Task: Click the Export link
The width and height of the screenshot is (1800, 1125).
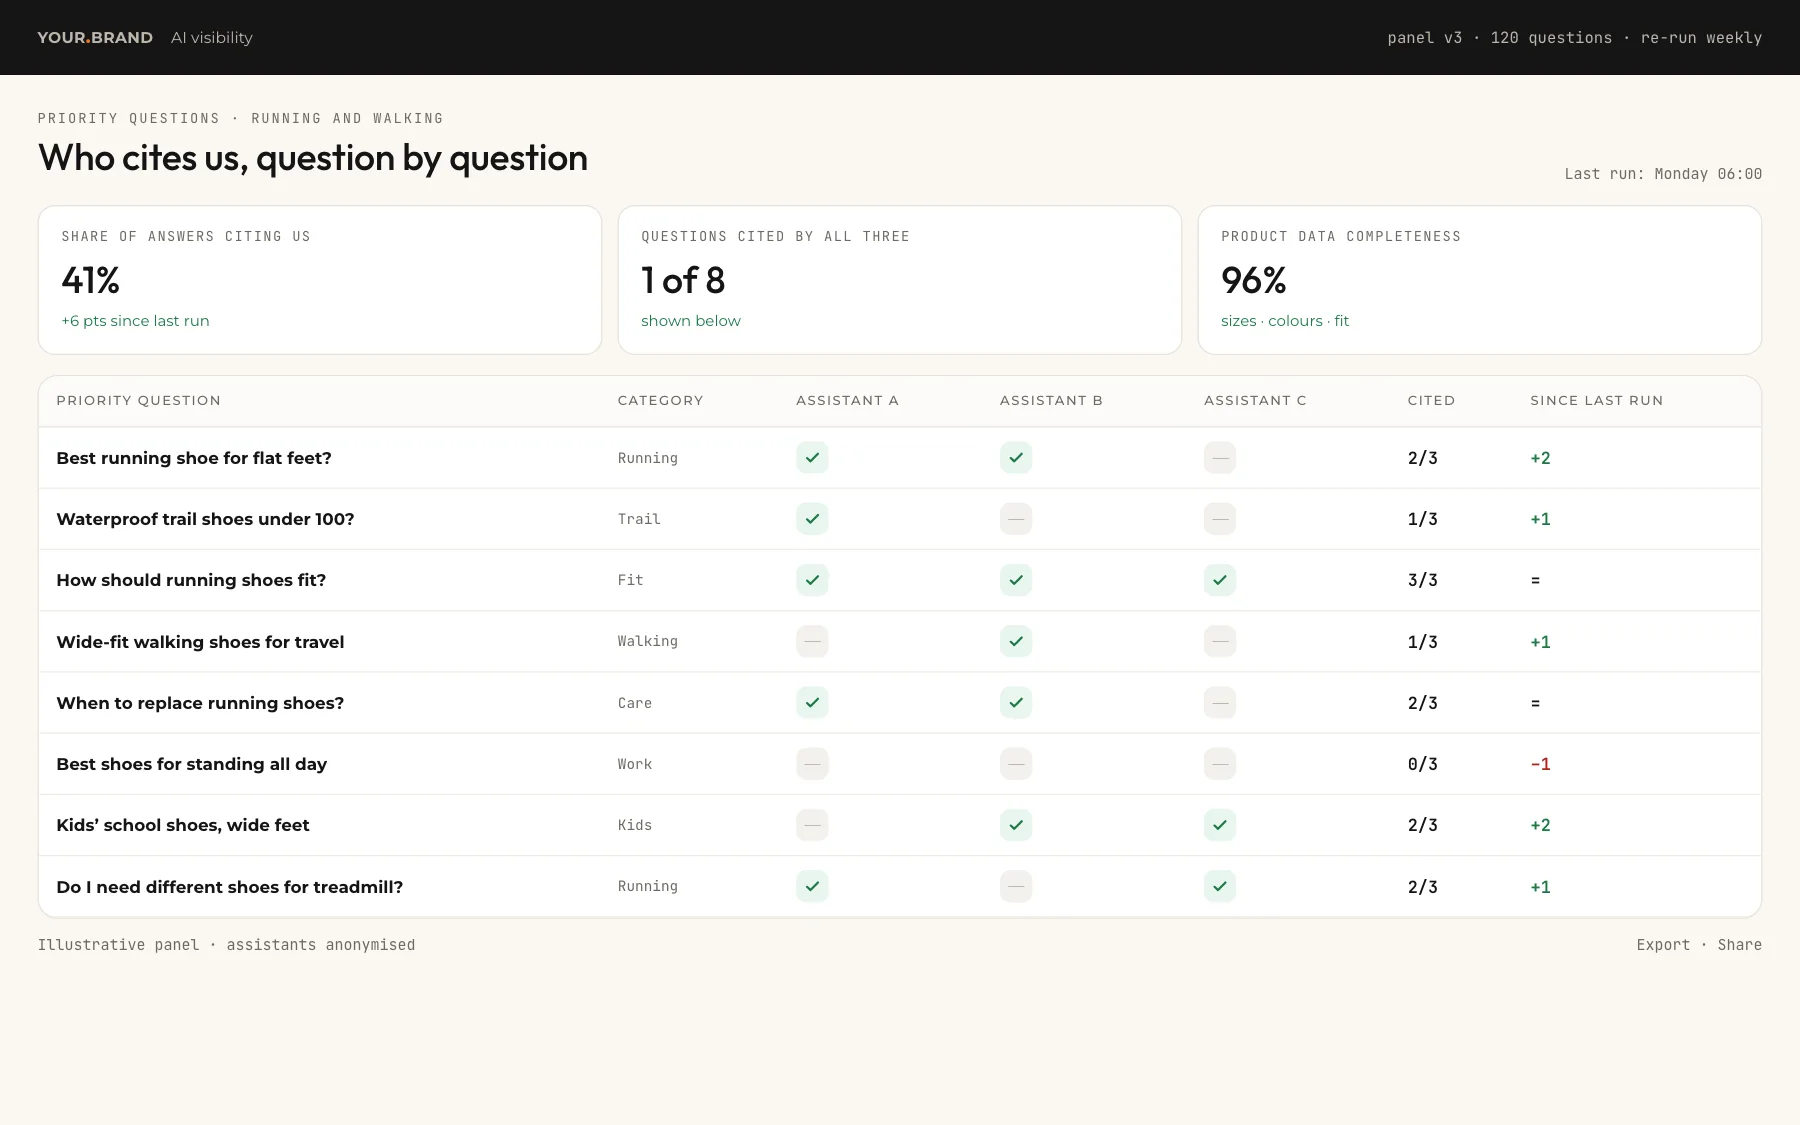Action: 1663,945
